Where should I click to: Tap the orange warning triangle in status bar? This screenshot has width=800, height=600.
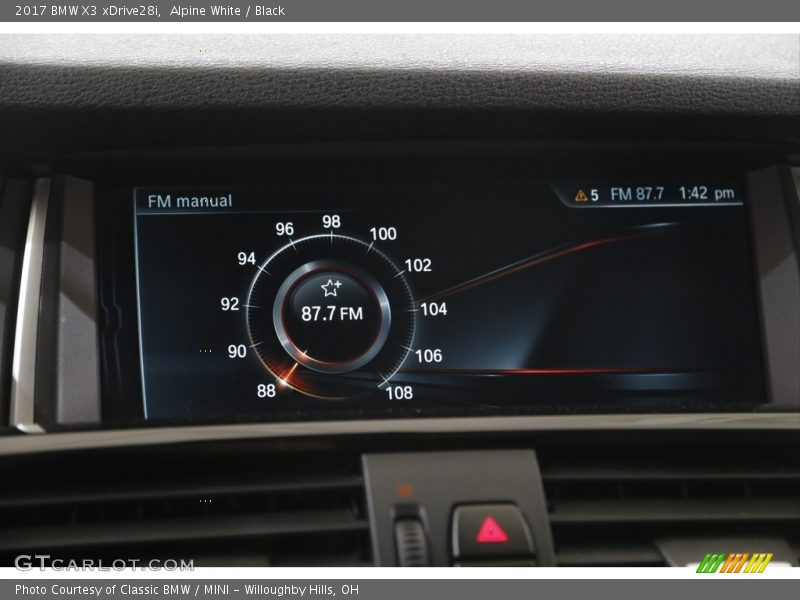tap(581, 195)
